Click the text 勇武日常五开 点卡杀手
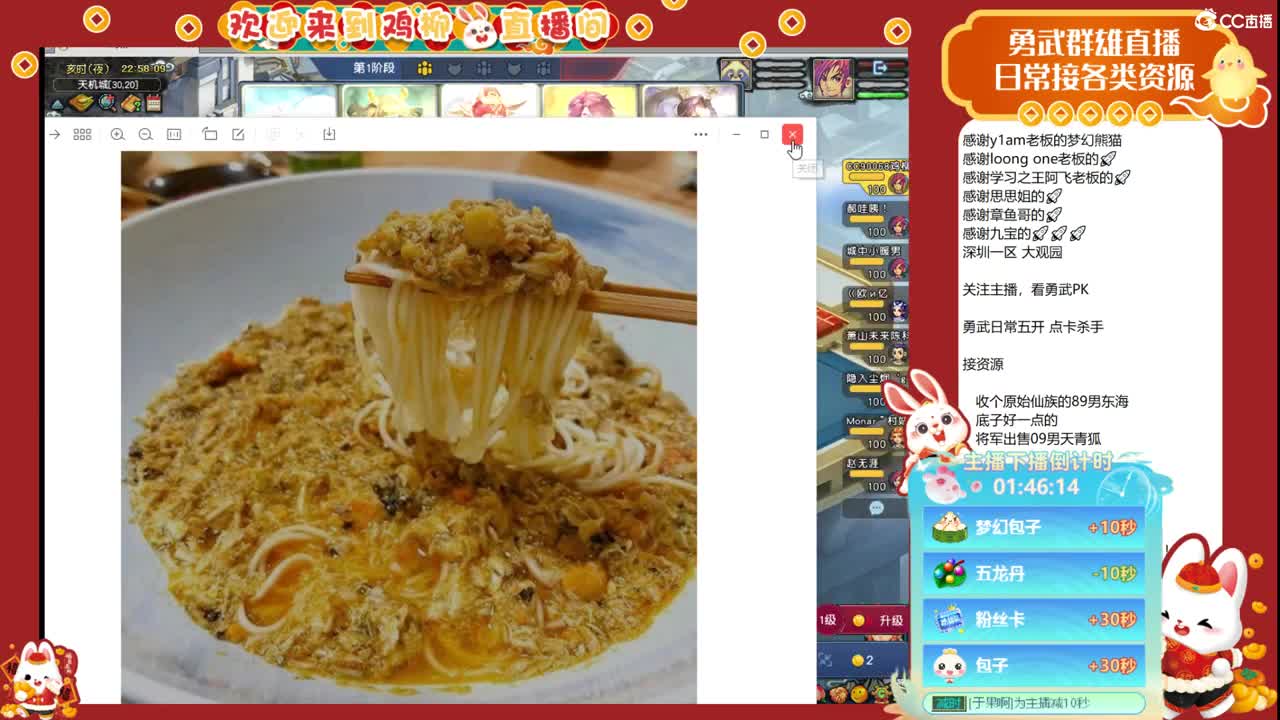Viewport: 1280px width, 720px height. pyautogui.click(x=1033, y=327)
